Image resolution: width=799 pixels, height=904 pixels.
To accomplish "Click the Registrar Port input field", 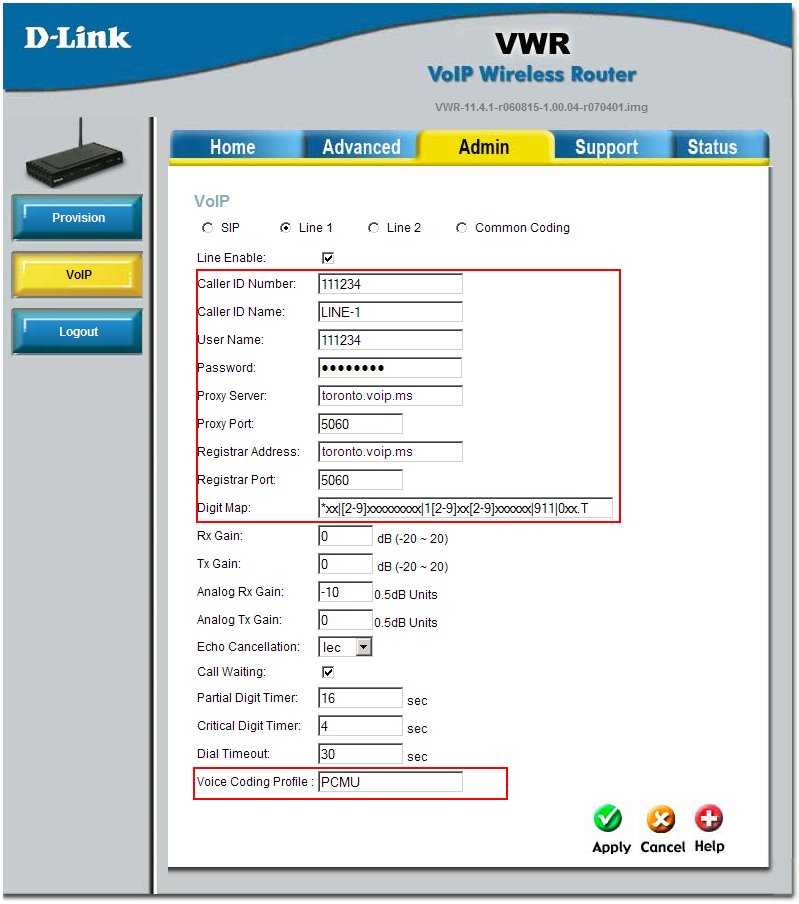I will [x=360, y=480].
